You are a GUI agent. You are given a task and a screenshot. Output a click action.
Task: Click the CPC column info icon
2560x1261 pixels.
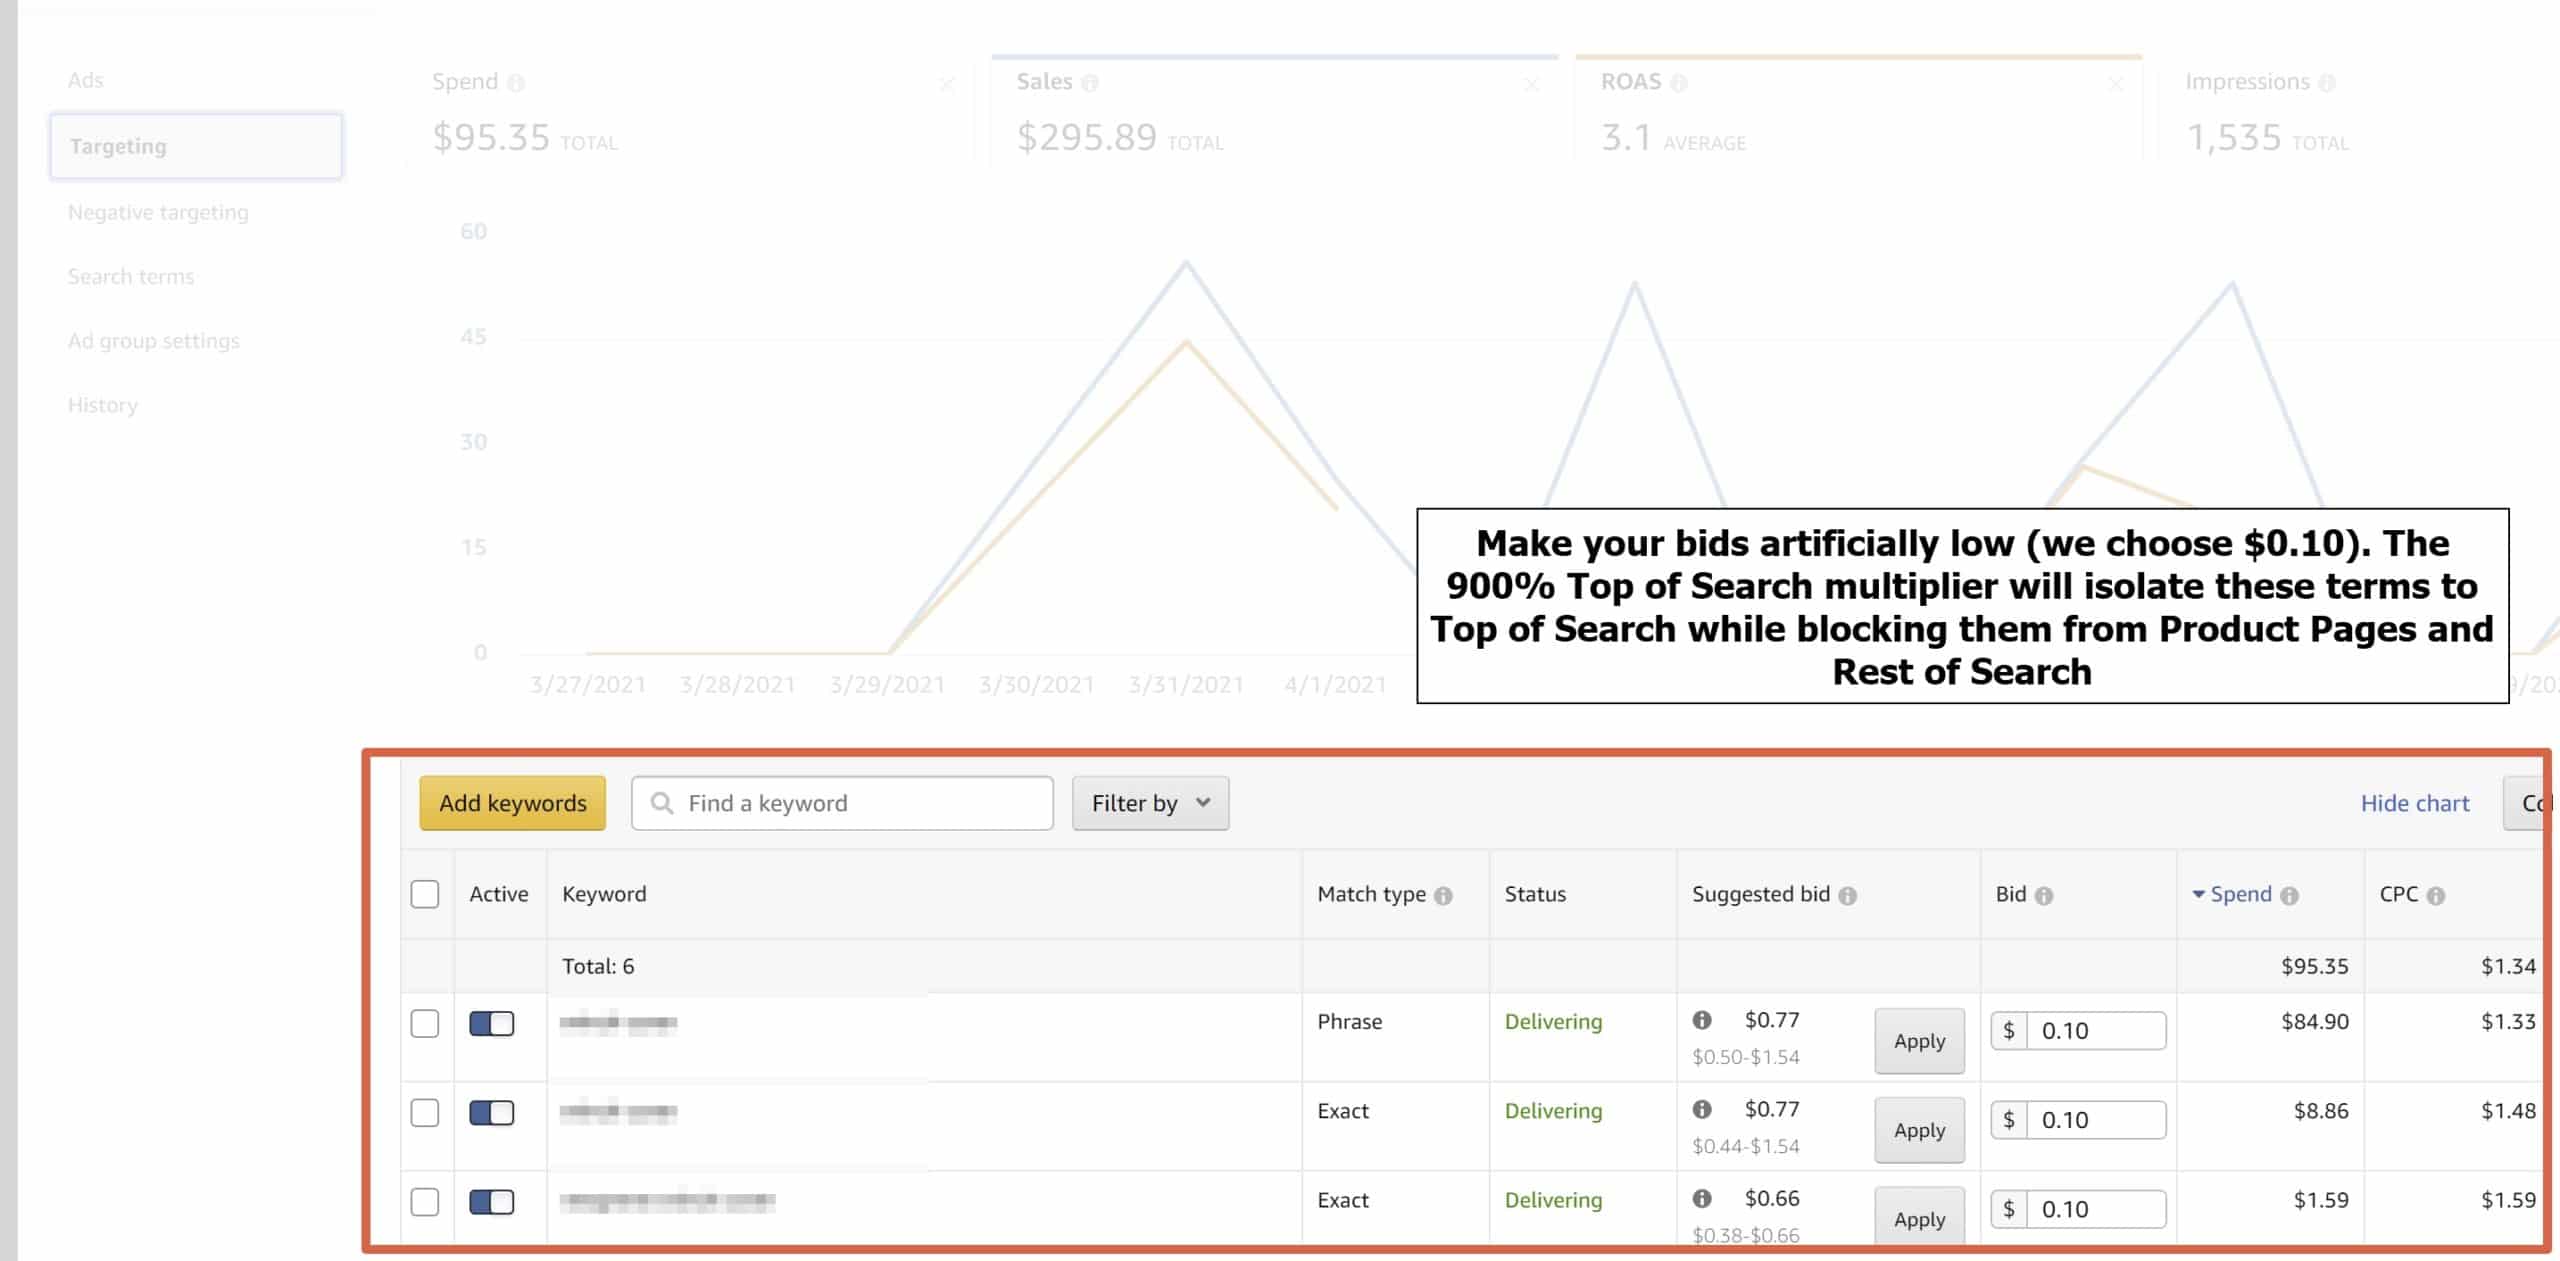pyautogui.click(x=2436, y=896)
